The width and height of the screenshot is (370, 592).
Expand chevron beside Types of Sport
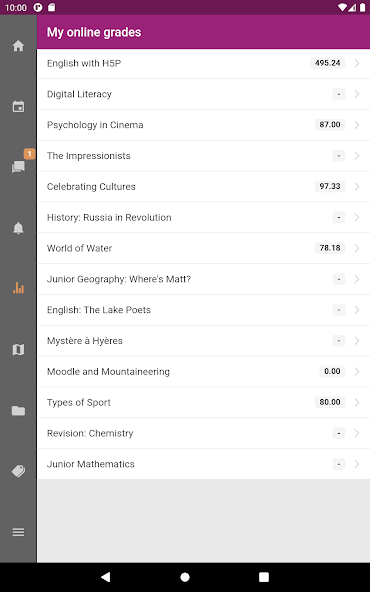point(356,402)
